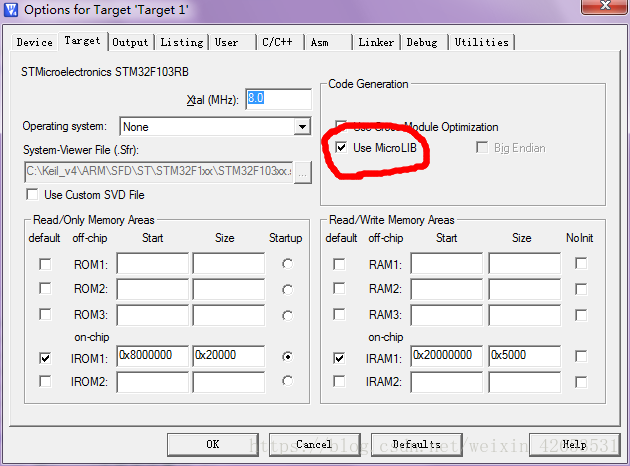Click the ROM2 Start address field
The image size is (630, 466).
click(x=153, y=289)
